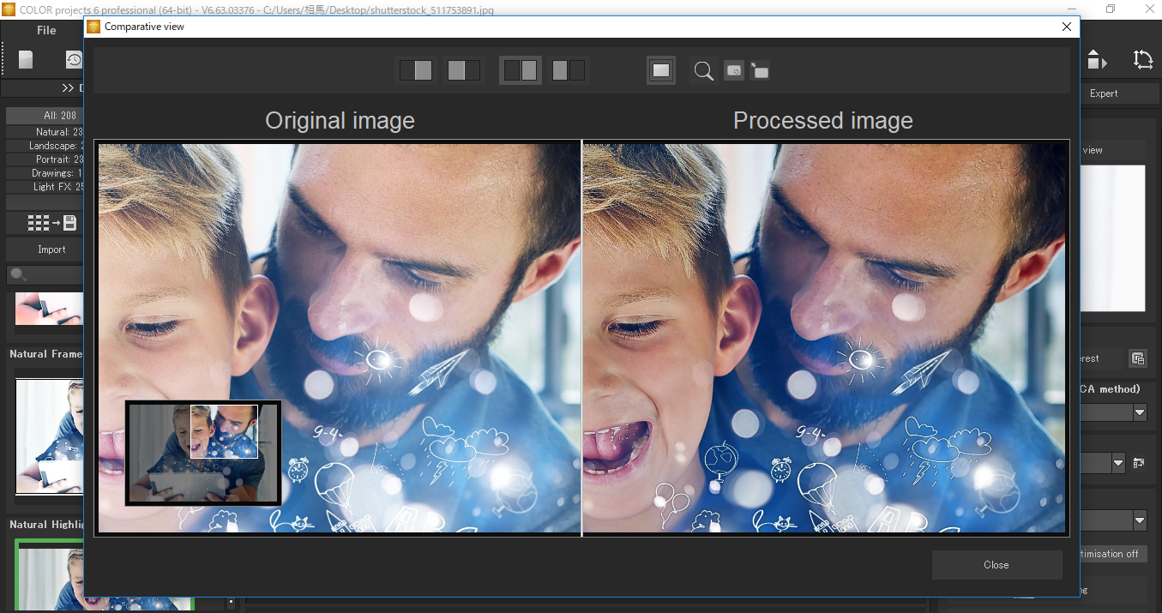Open the dropdown above optimisation off
1162x613 pixels.
click(1139, 521)
